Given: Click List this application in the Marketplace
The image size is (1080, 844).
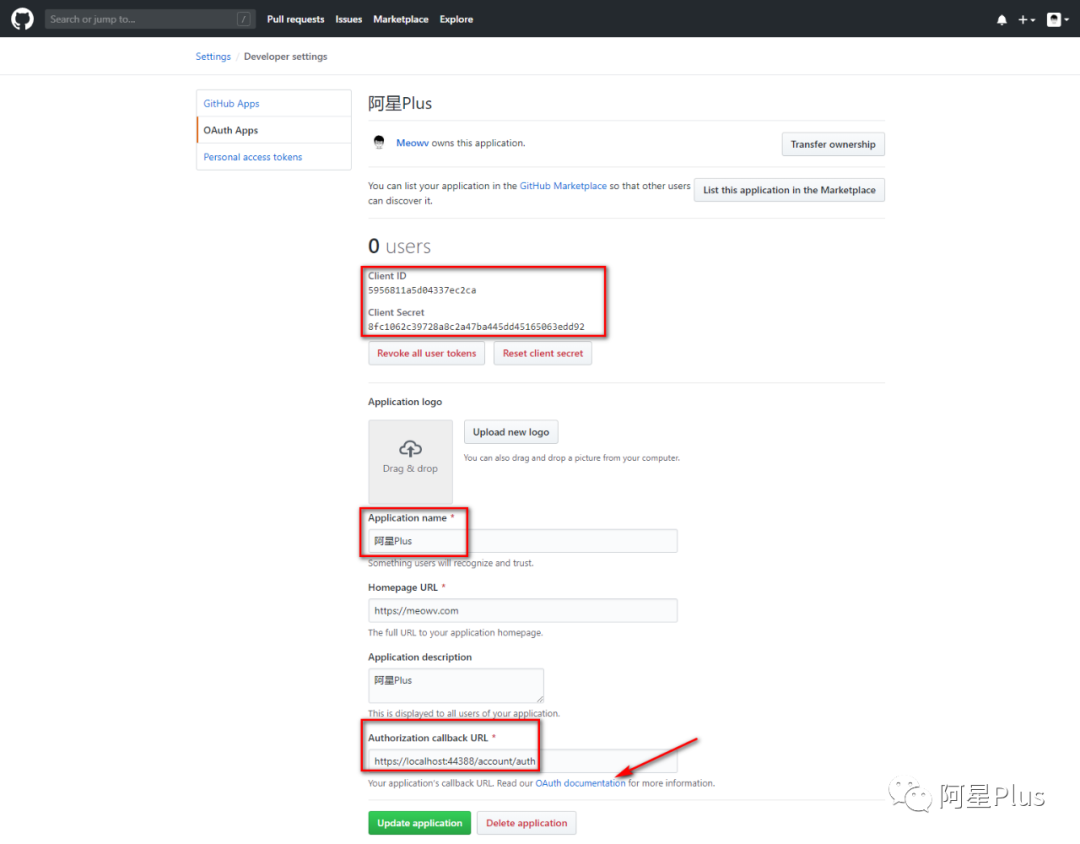Looking at the screenshot, I should (x=789, y=190).
